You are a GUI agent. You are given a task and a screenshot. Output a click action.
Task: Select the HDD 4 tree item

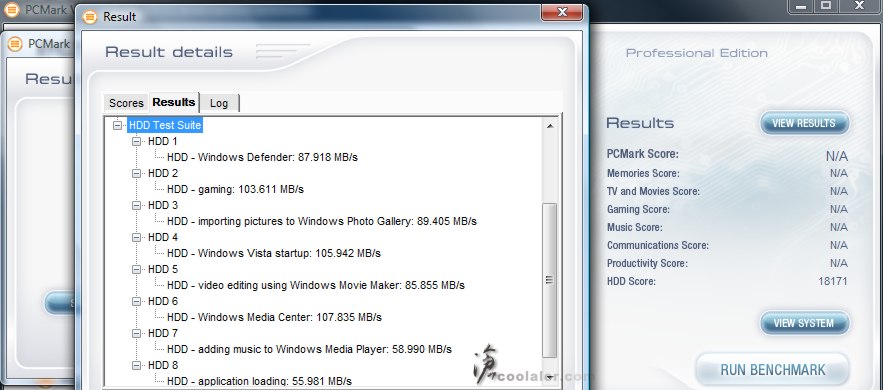[x=163, y=237]
